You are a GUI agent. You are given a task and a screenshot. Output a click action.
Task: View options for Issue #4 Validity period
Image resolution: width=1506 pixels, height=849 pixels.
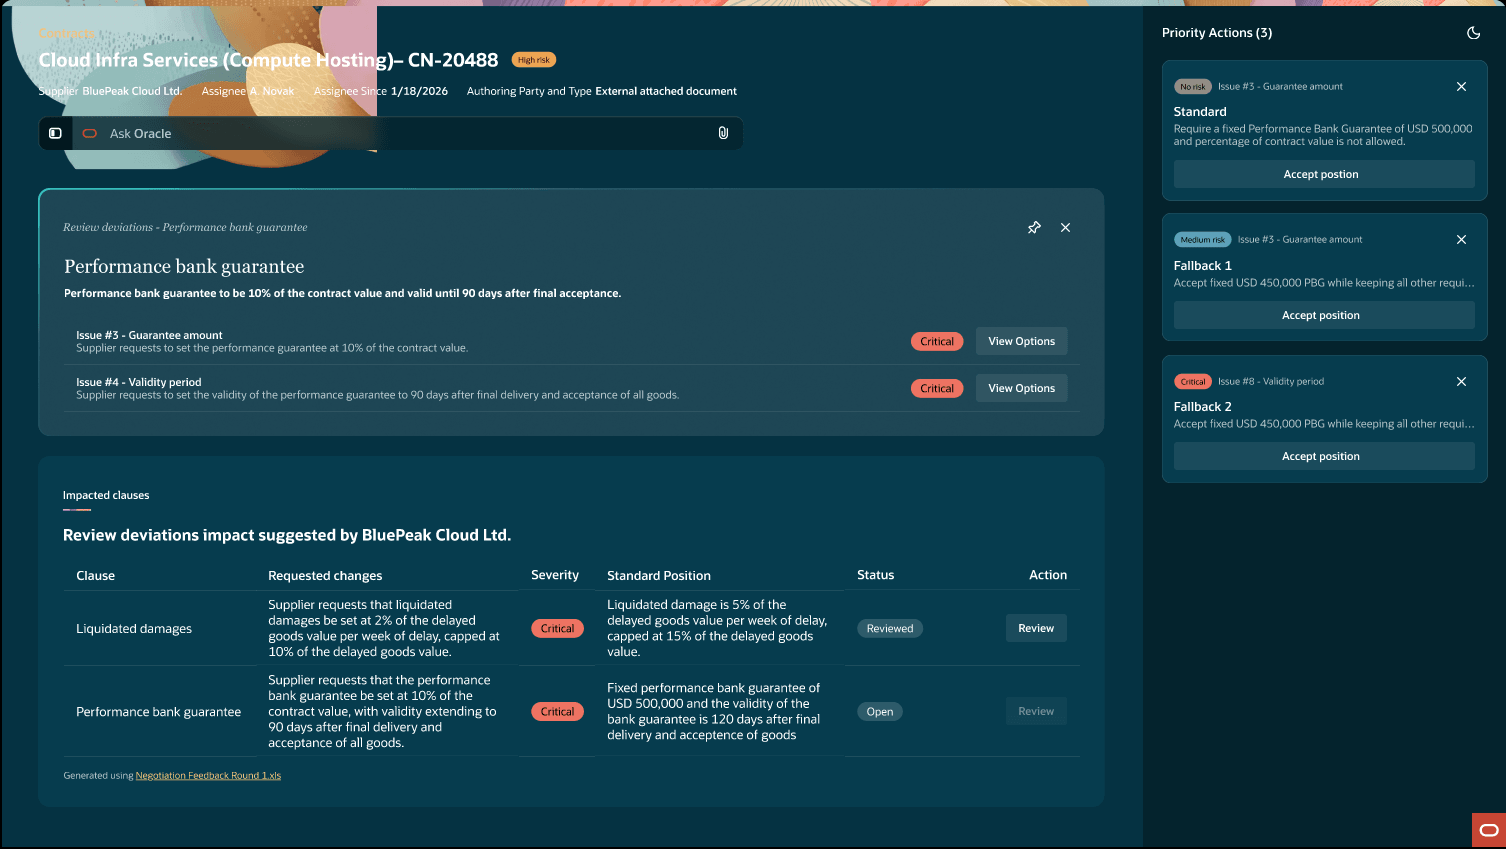(x=1021, y=388)
